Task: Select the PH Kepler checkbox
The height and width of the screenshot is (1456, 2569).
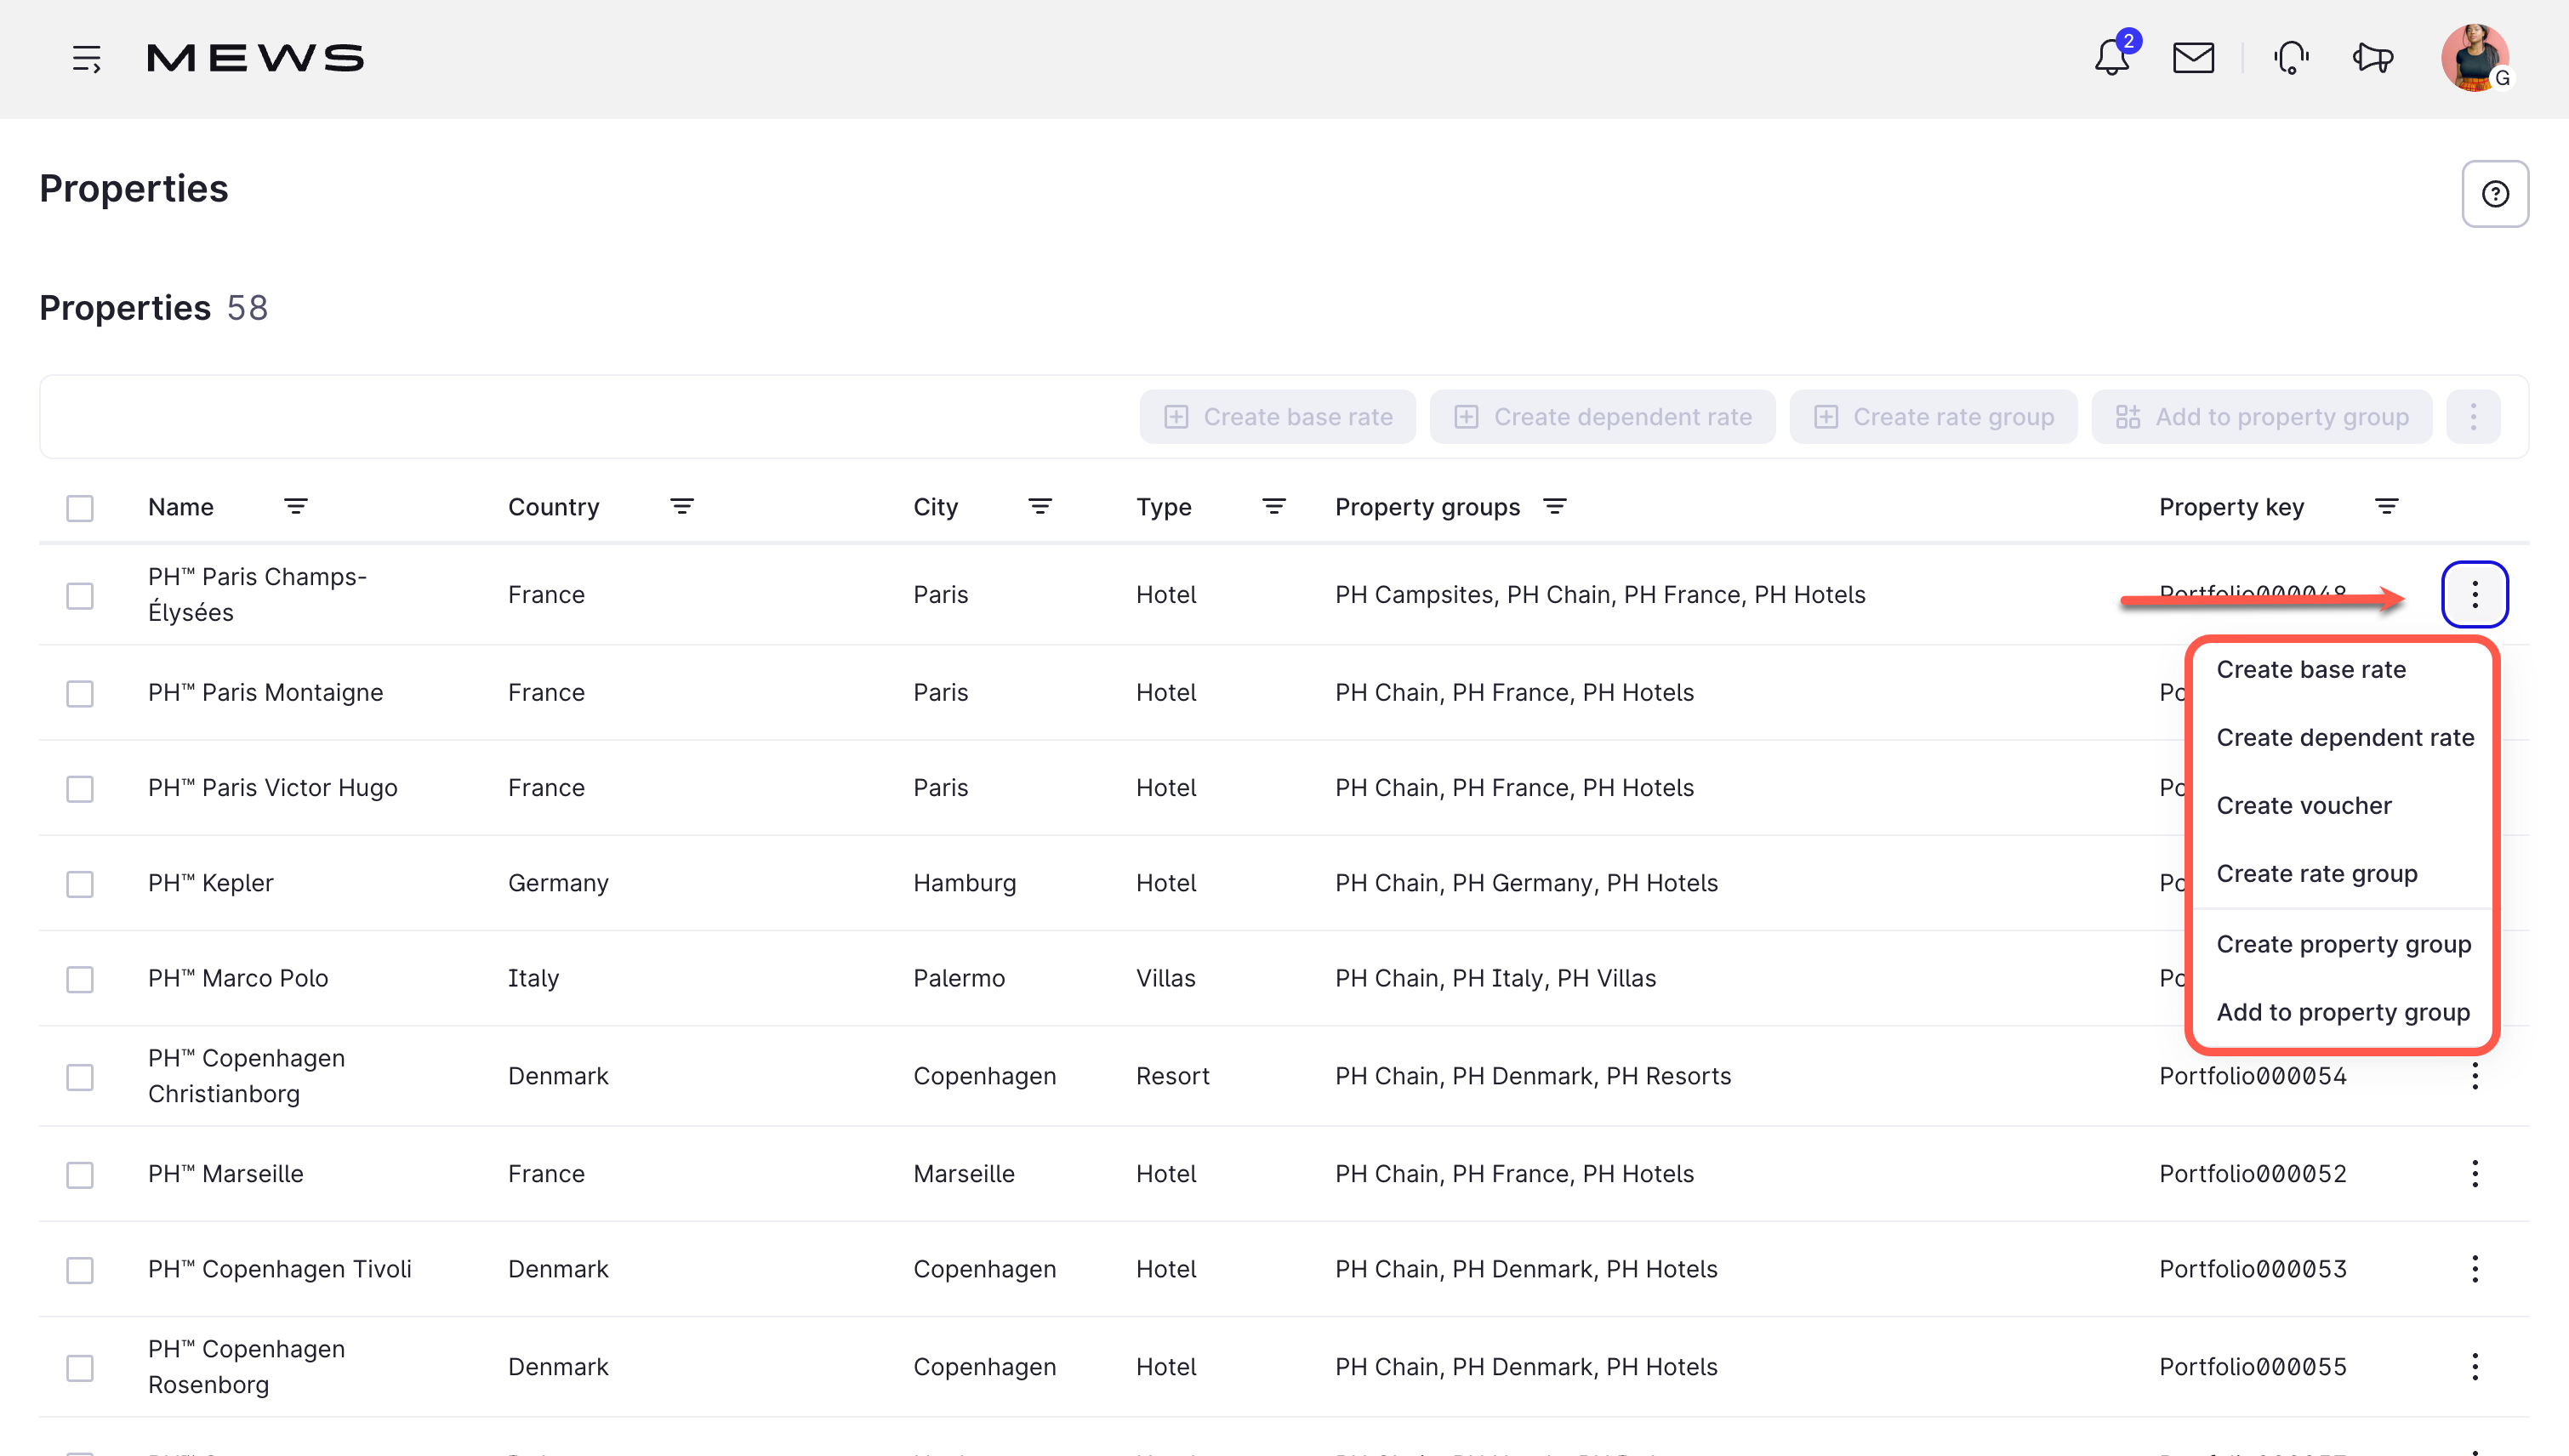Action: click(x=80, y=884)
